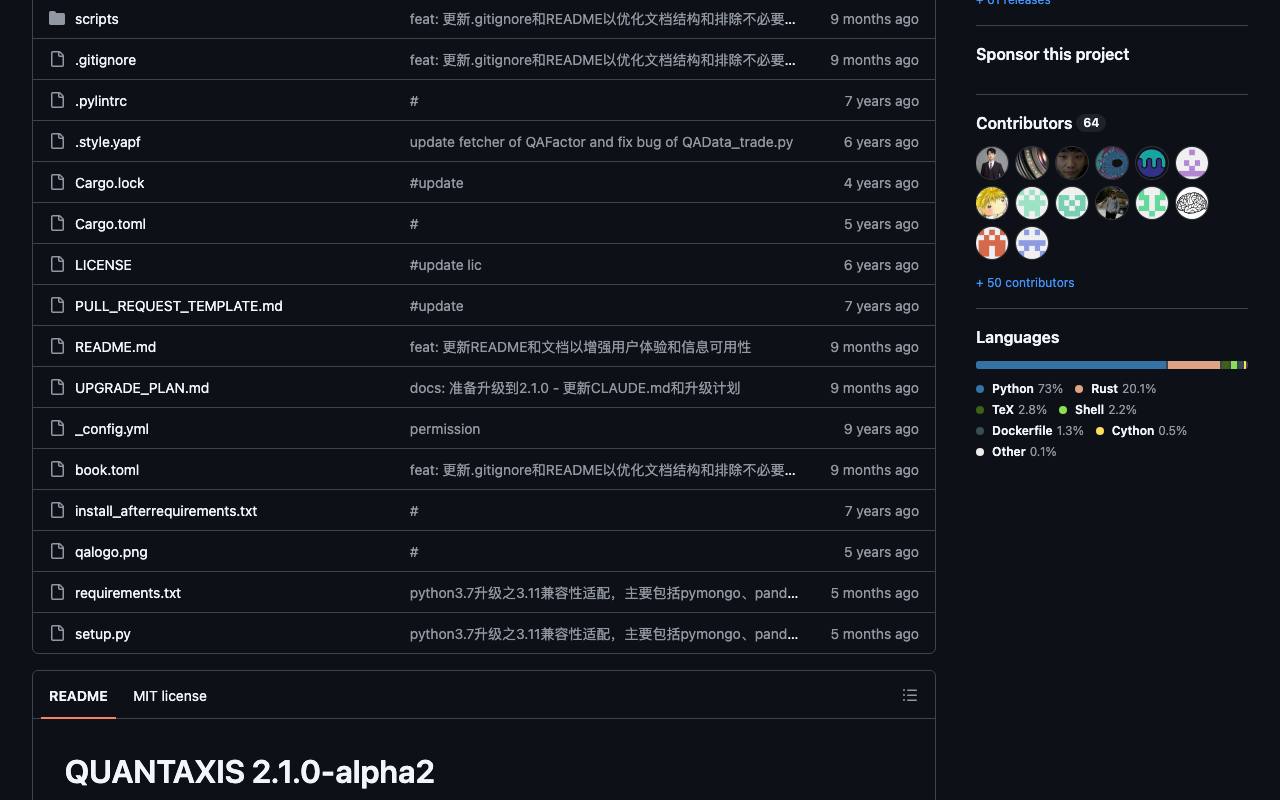Click the file icon next to qalogo.png
This screenshot has height=800, width=1280.
57,552
